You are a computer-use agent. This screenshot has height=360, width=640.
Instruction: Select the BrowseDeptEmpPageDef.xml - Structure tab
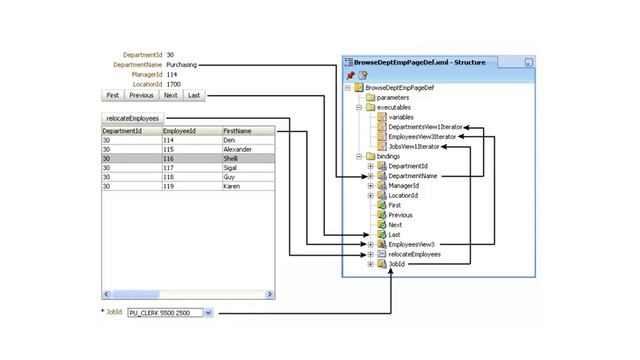click(x=420, y=62)
